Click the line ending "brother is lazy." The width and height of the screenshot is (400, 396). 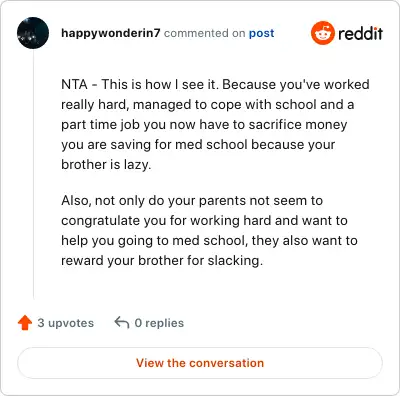[106, 164]
